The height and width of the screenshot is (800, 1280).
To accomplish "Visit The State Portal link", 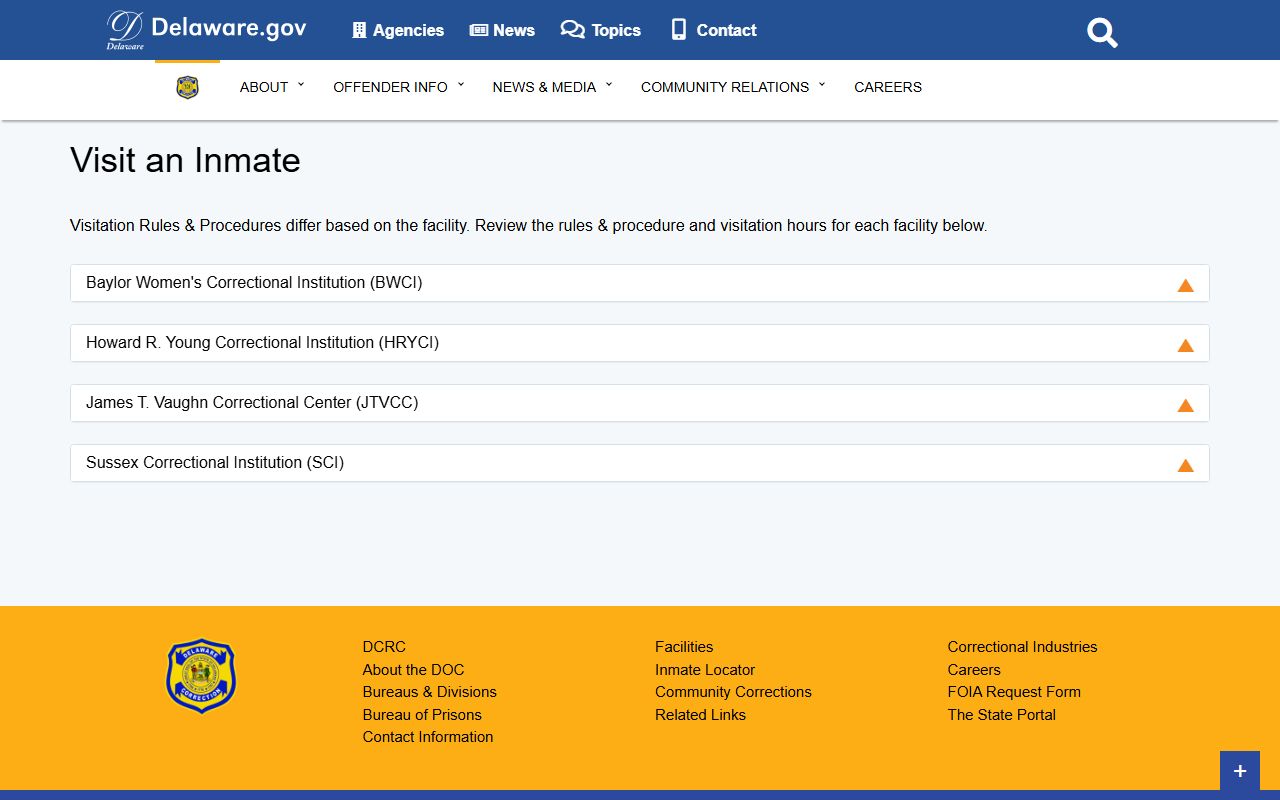I will 1001,715.
